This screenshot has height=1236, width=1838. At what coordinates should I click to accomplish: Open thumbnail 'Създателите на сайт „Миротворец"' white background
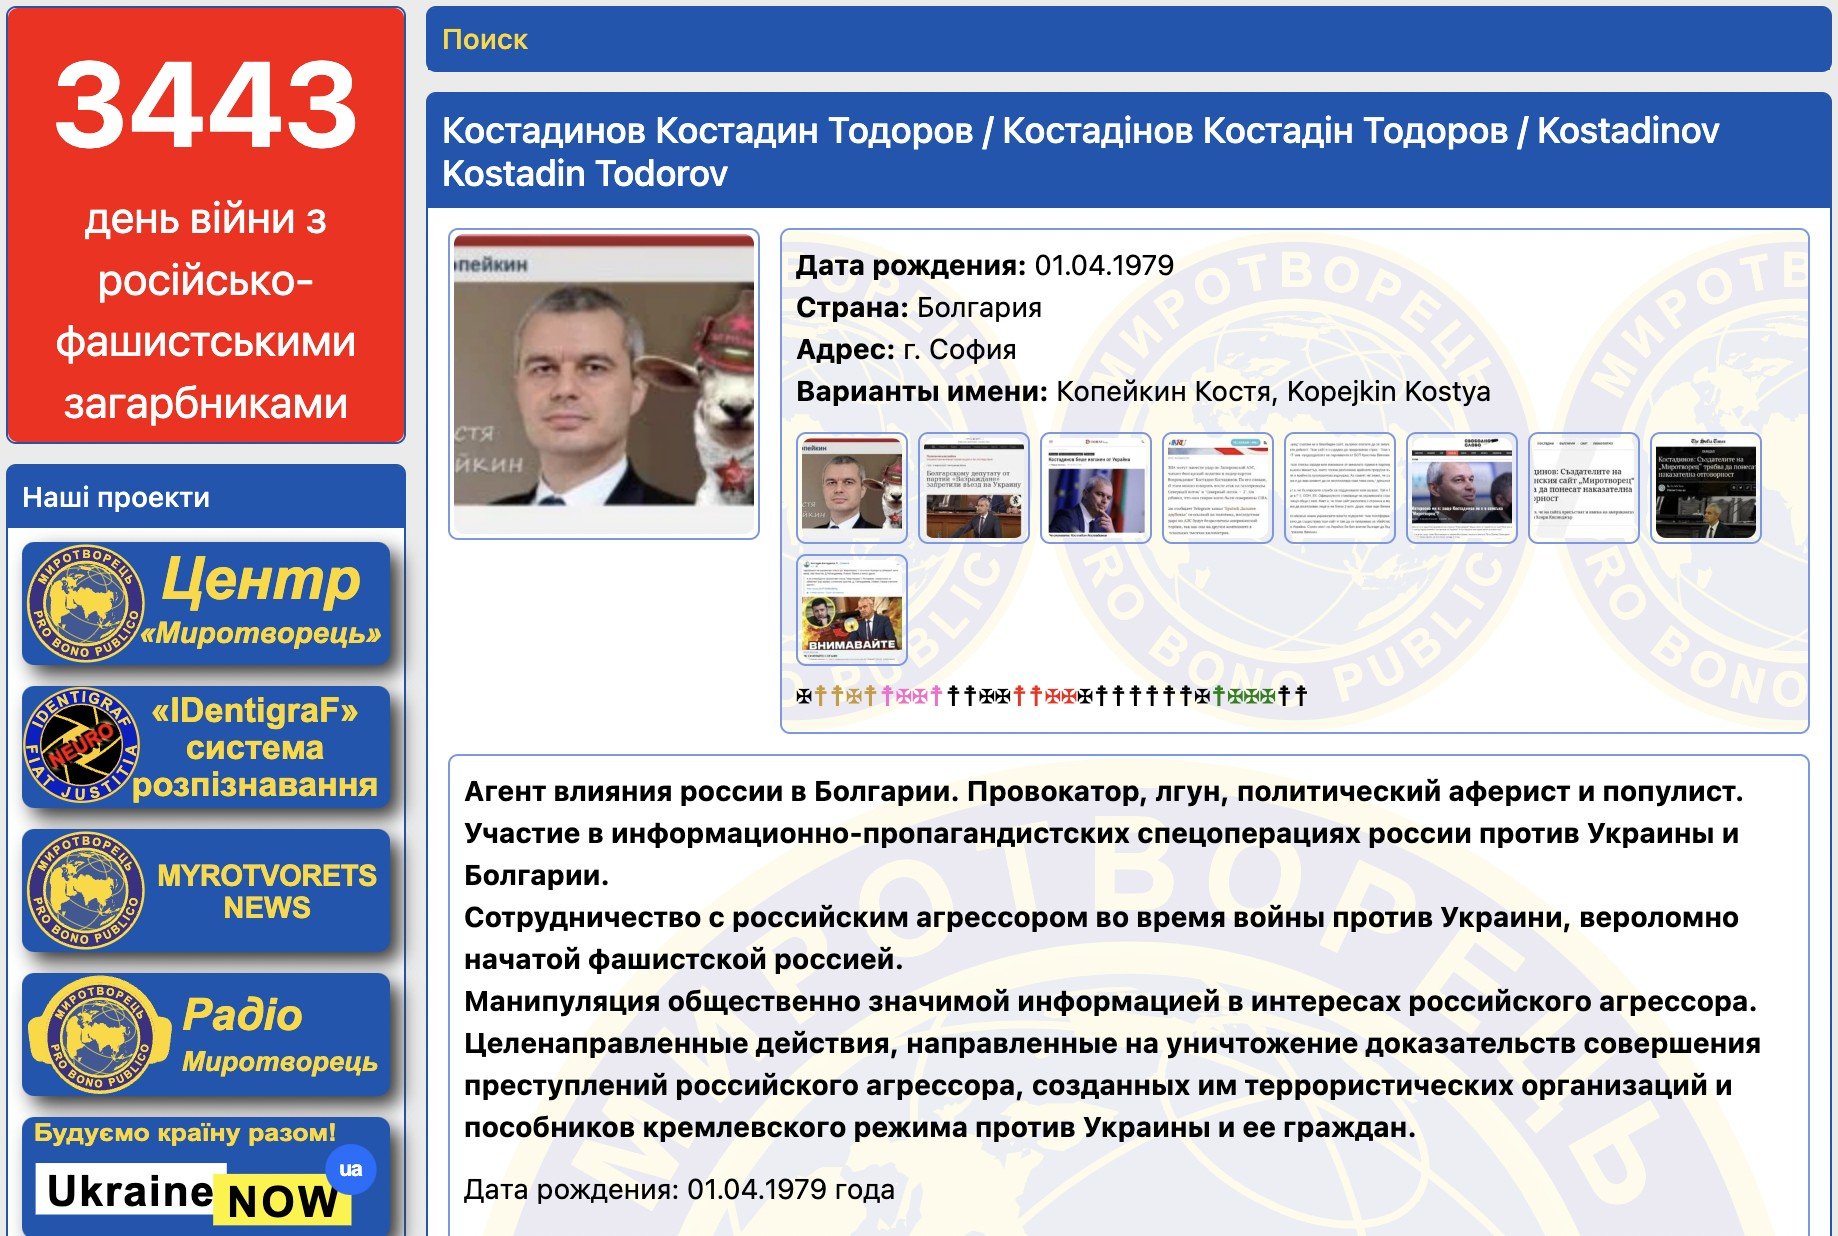pyautogui.click(x=1584, y=488)
